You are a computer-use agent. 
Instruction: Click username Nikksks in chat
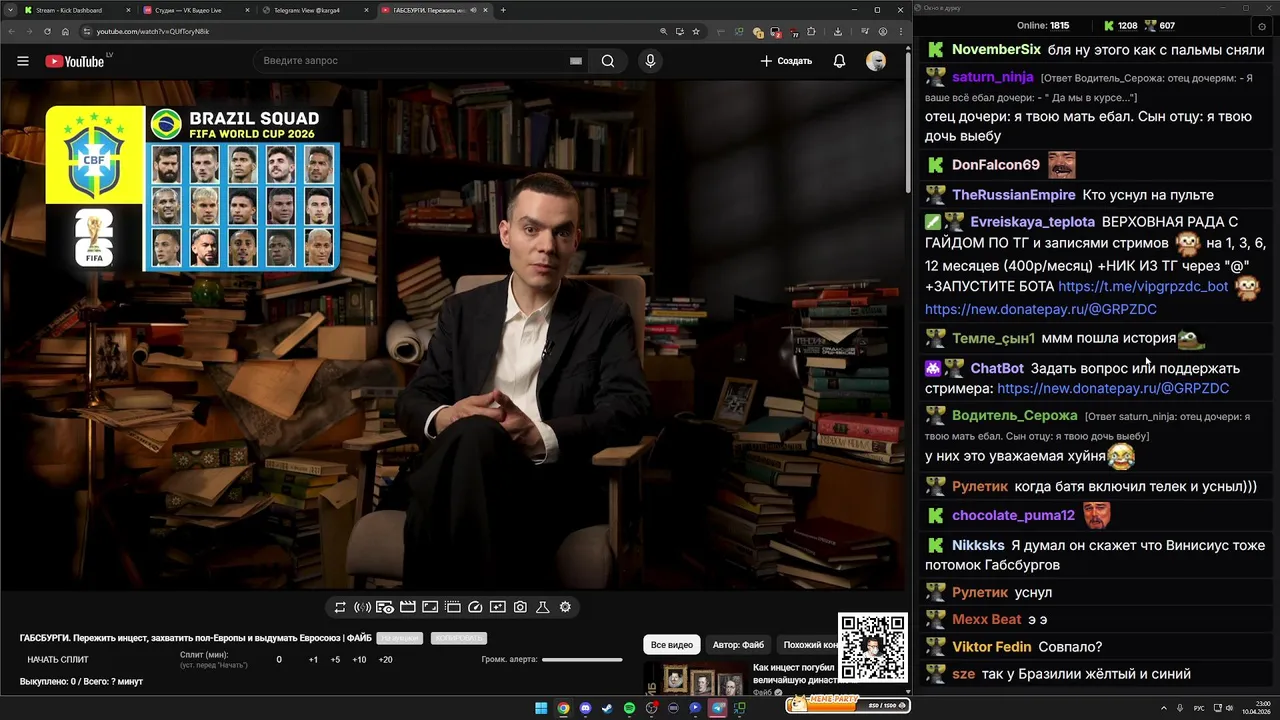tap(978, 546)
